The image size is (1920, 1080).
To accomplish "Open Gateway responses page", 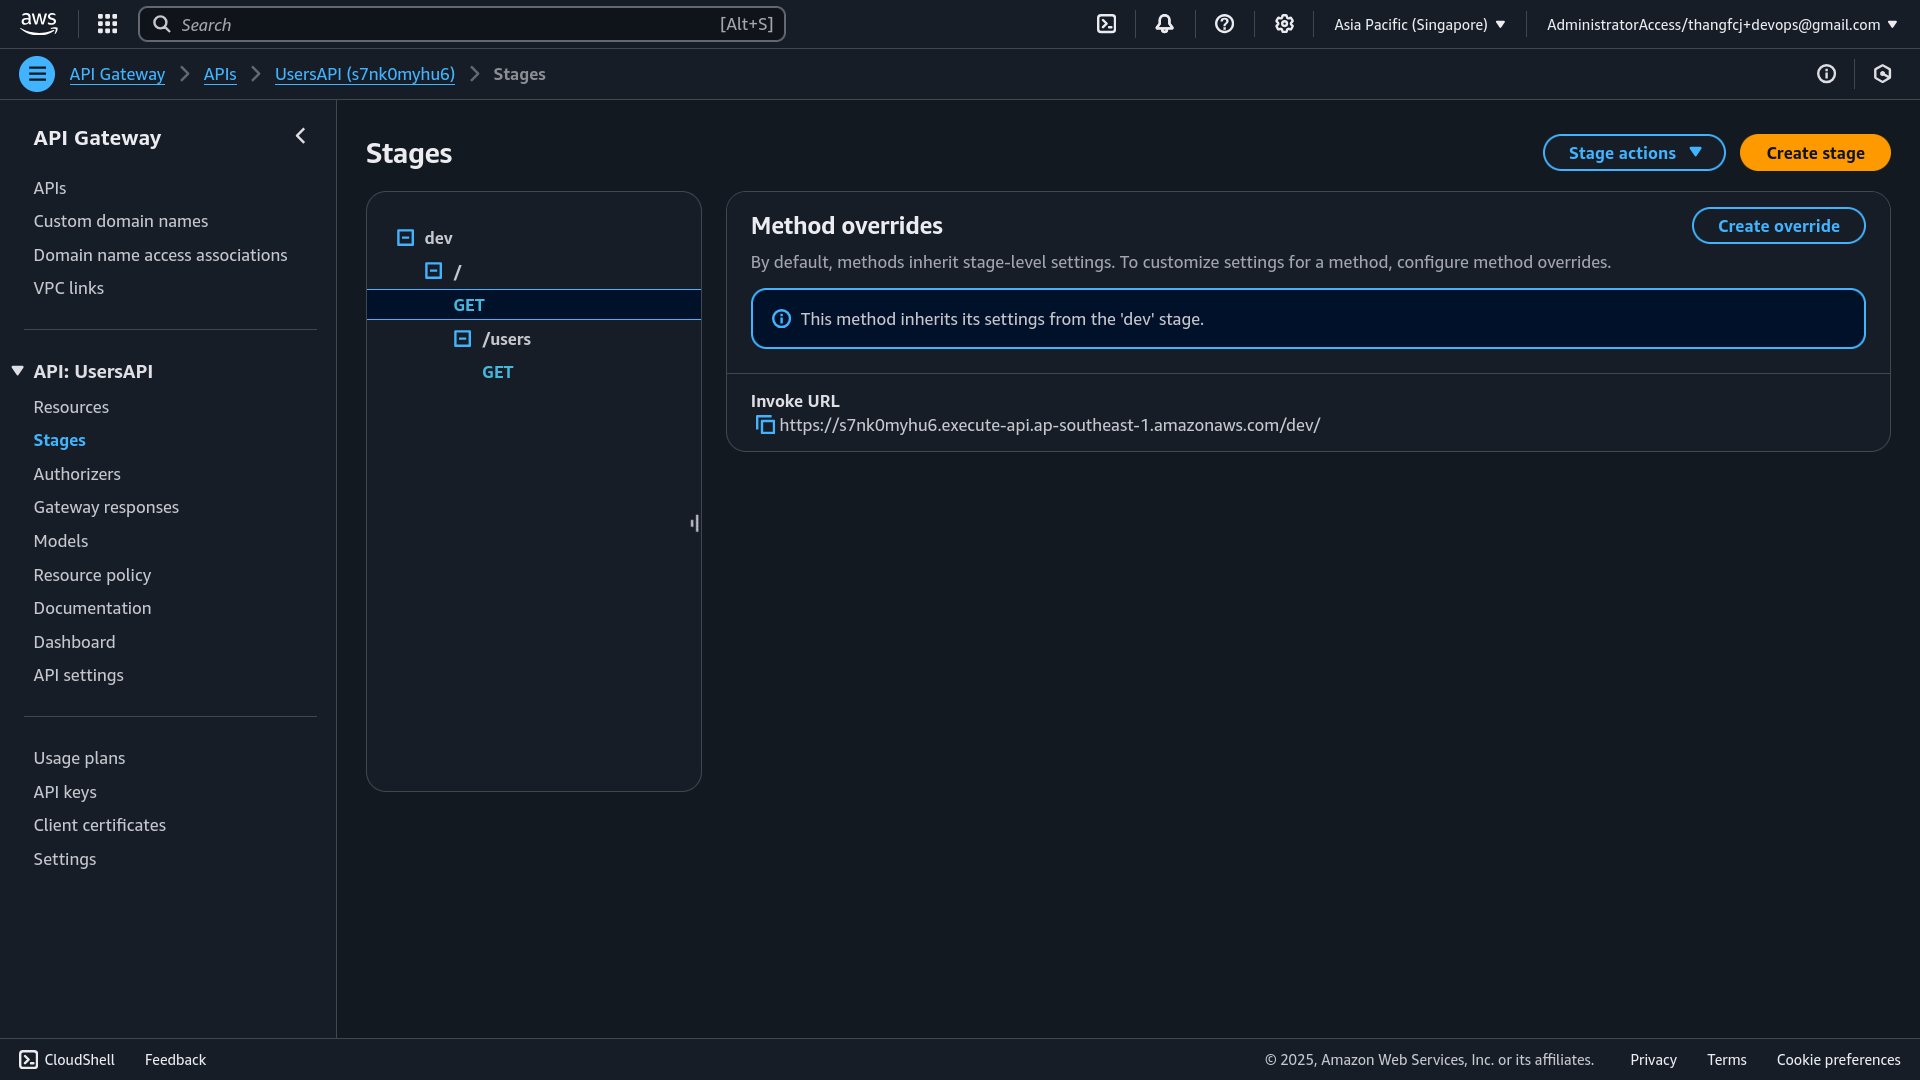I will [106, 507].
